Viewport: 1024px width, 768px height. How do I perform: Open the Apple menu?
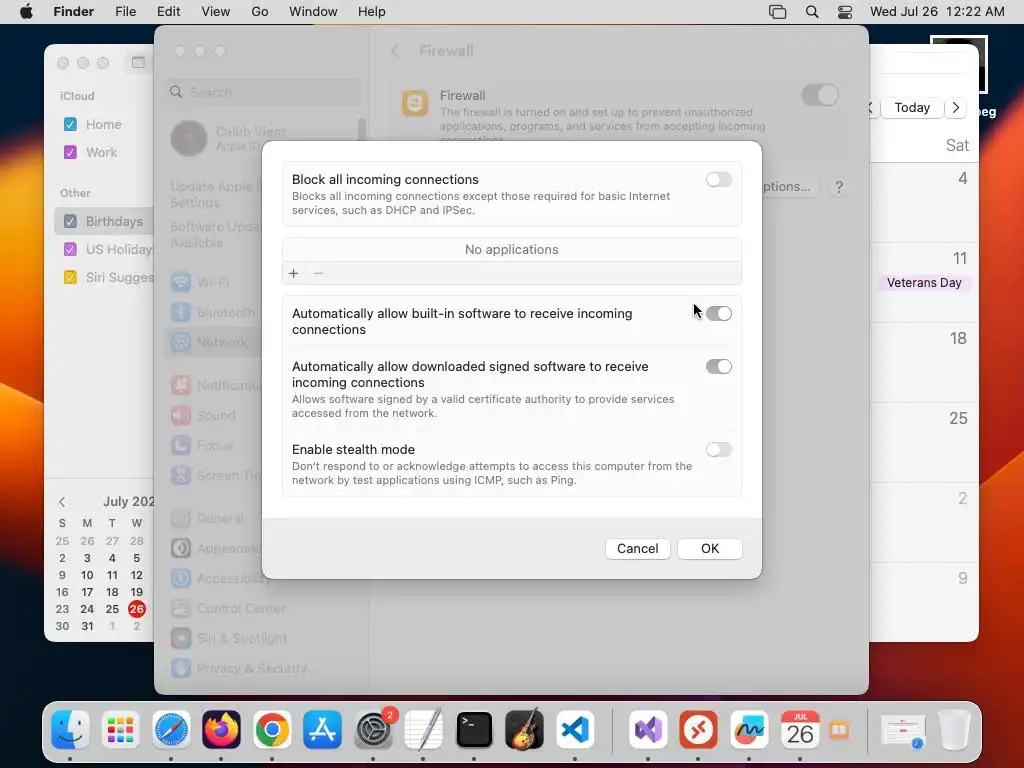click(x=26, y=12)
